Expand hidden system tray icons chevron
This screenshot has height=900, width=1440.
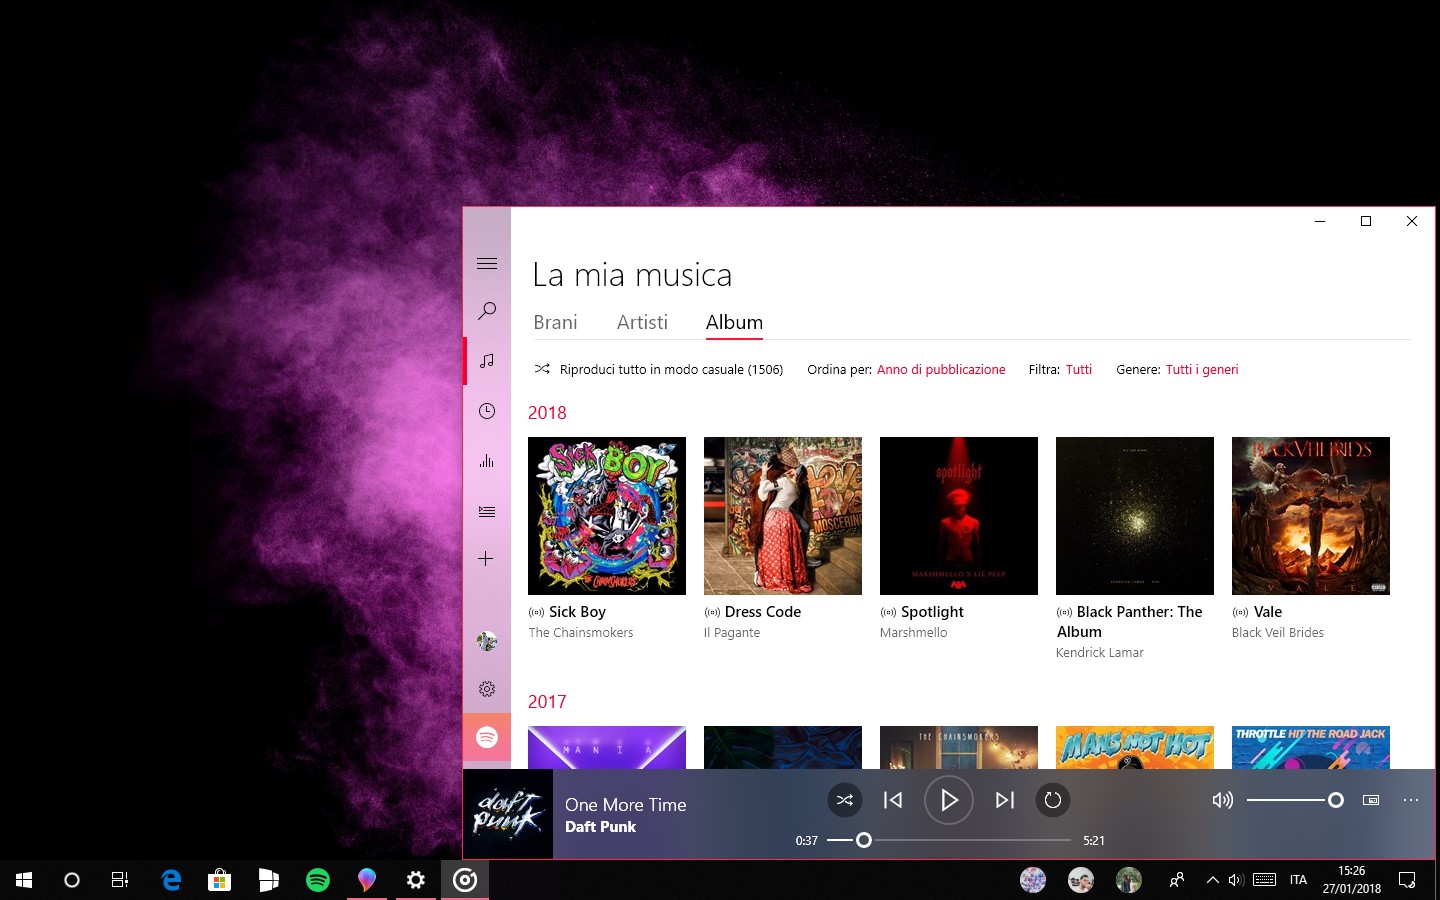[x=1212, y=880]
